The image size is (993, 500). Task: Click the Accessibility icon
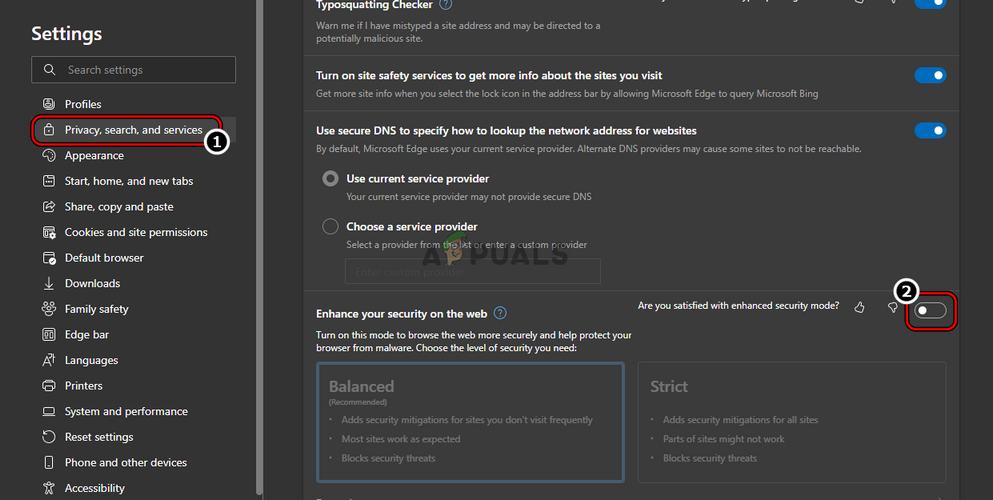coord(49,488)
